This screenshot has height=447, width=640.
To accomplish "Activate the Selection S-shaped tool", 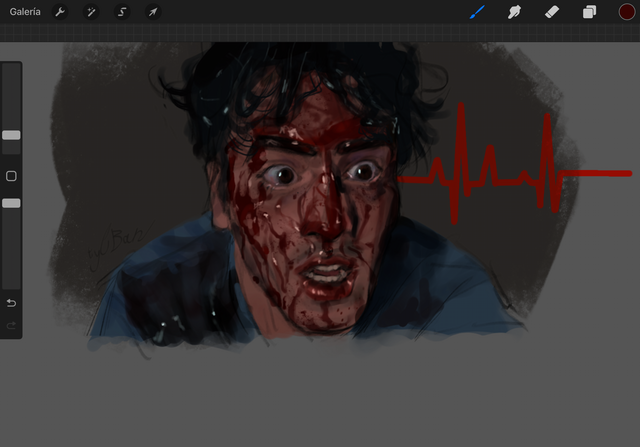I will coord(122,12).
